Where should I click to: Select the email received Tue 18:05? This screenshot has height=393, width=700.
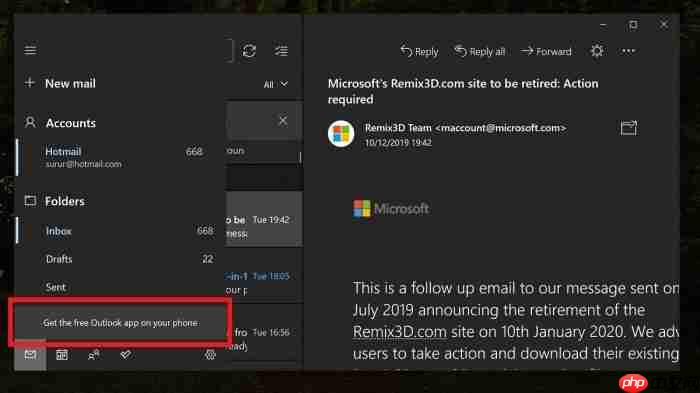coord(264,276)
